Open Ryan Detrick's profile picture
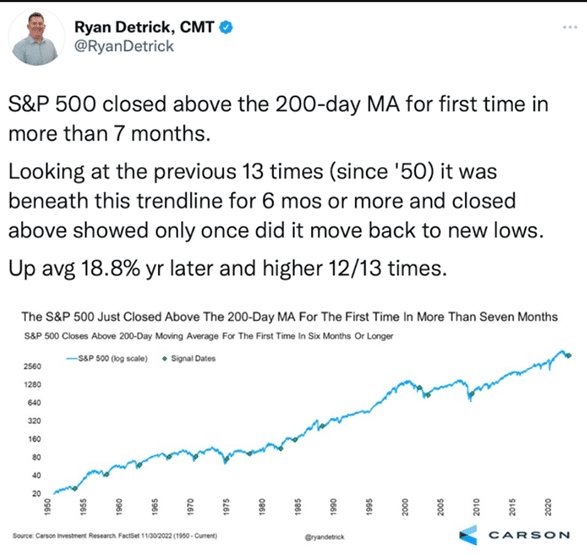This screenshot has height=555, width=587. [37, 37]
